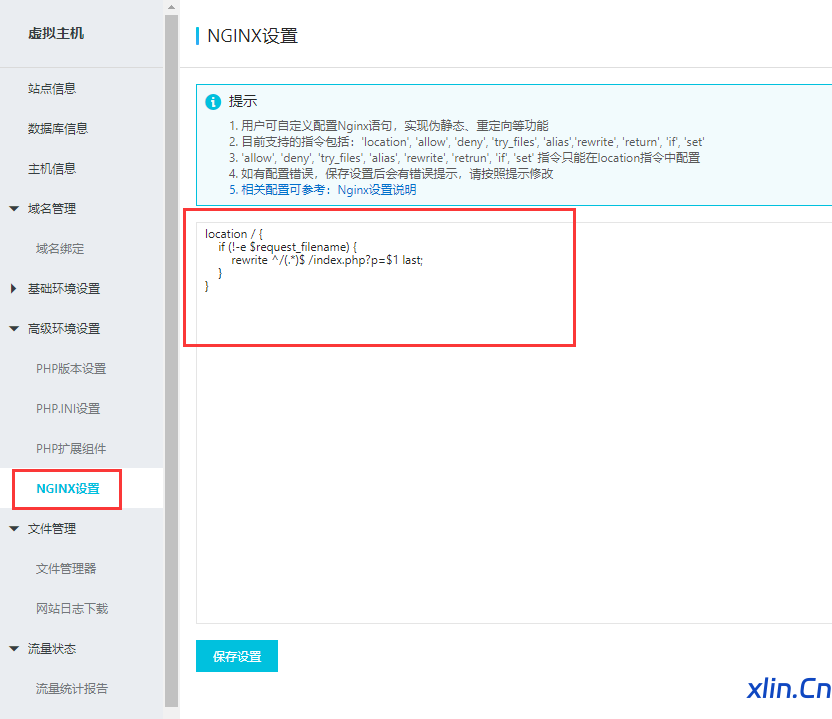Click the rewrite rule line in the editor
Viewport: 832px width, 719px height.
(327, 260)
